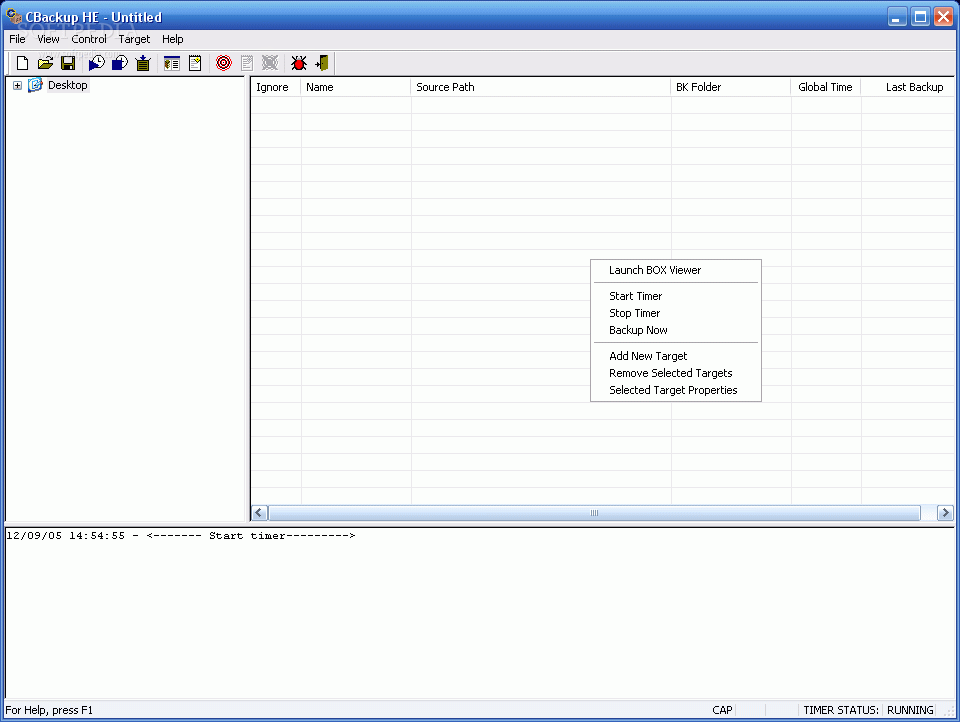Click the Name column header
Image resolution: width=960 pixels, height=722 pixels.
355,87
